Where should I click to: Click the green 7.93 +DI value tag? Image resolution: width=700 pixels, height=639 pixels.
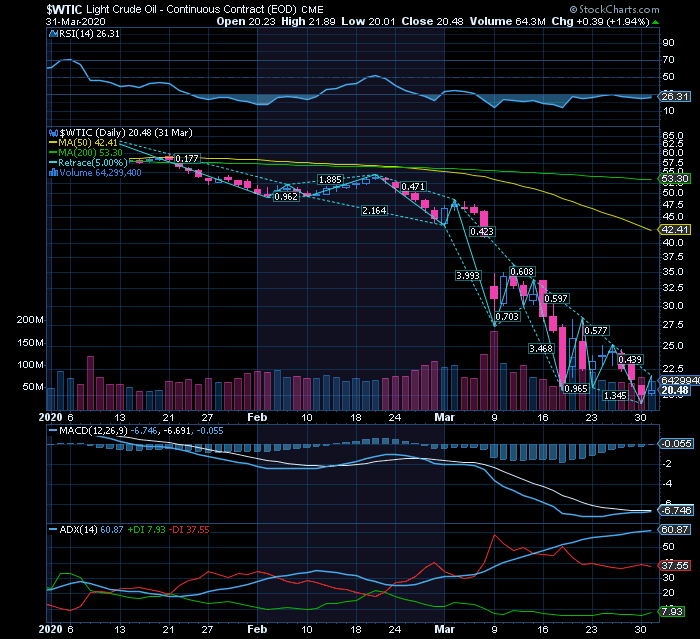point(671,611)
